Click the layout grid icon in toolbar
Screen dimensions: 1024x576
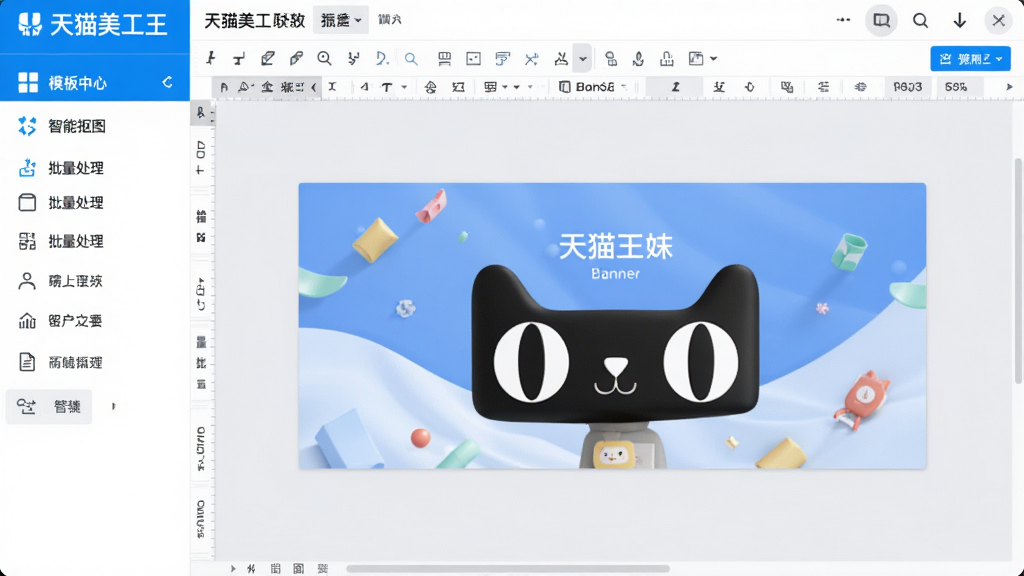click(x=445, y=59)
